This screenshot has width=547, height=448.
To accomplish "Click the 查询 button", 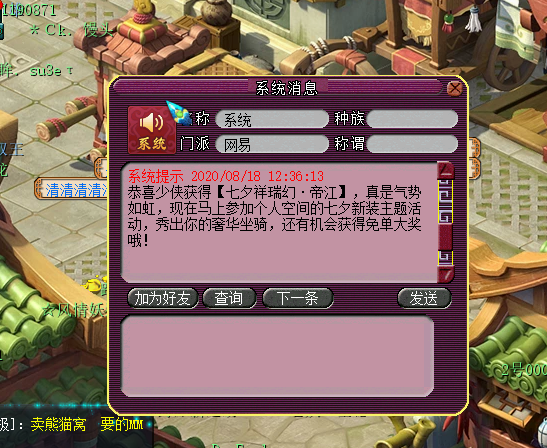I will [229, 299].
